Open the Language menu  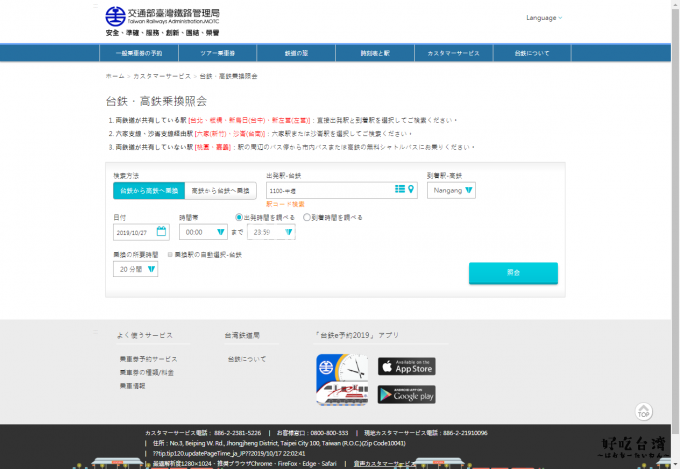(544, 17)
